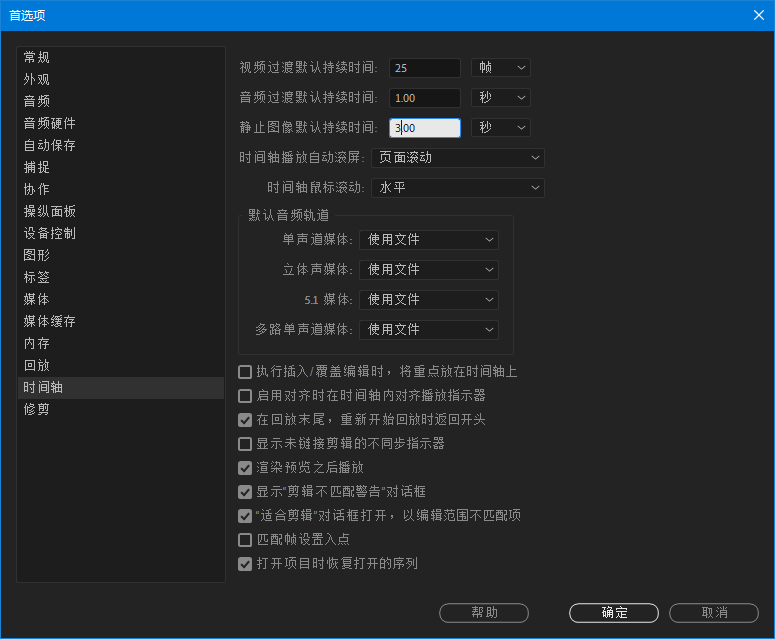Go to 内存 preferences
The height and width of the screenshot is (639, 775).
point(121,343)
